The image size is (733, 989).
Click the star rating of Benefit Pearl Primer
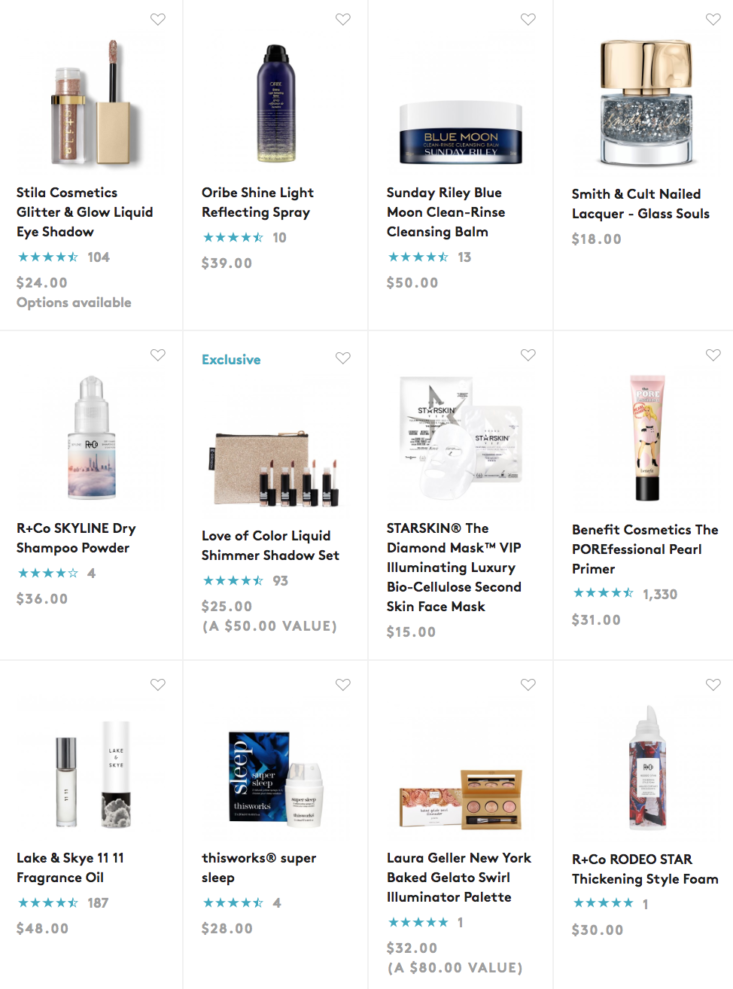[602, 593]
